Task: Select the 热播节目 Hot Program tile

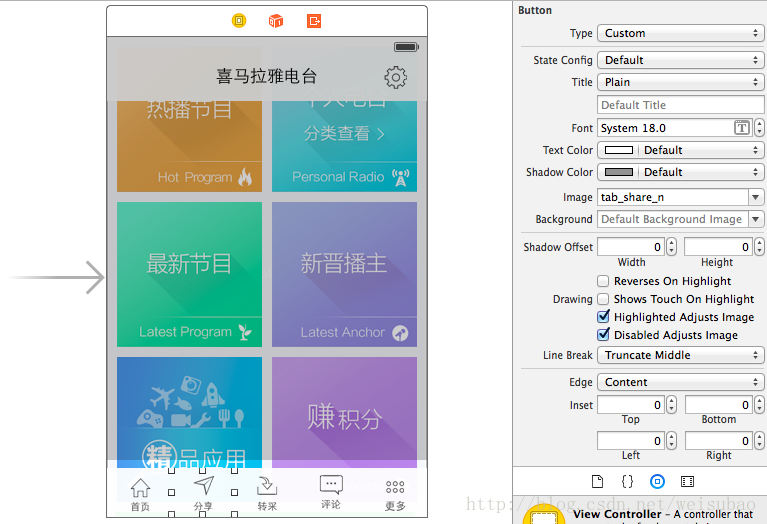Action: pyautogui.click(x=189, y=146)
